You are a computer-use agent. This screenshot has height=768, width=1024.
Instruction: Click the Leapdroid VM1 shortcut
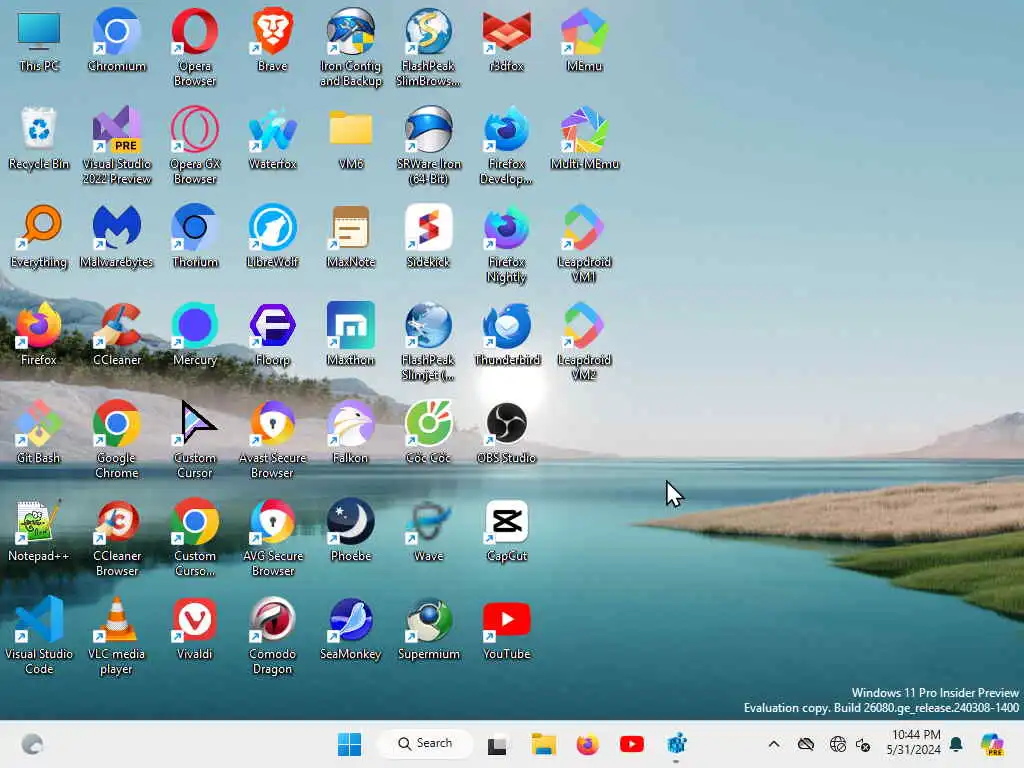tap(584, 244)
